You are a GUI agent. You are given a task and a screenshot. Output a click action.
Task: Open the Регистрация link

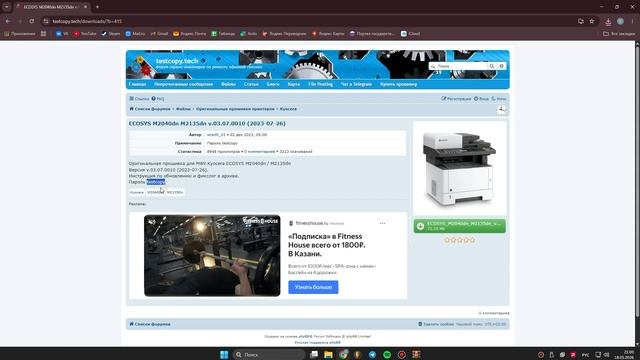(456, 99)
